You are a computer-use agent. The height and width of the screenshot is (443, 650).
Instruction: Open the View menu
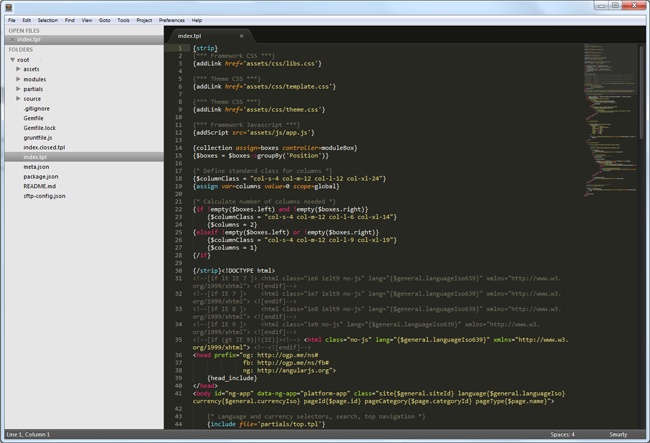(x=87, y=20)
